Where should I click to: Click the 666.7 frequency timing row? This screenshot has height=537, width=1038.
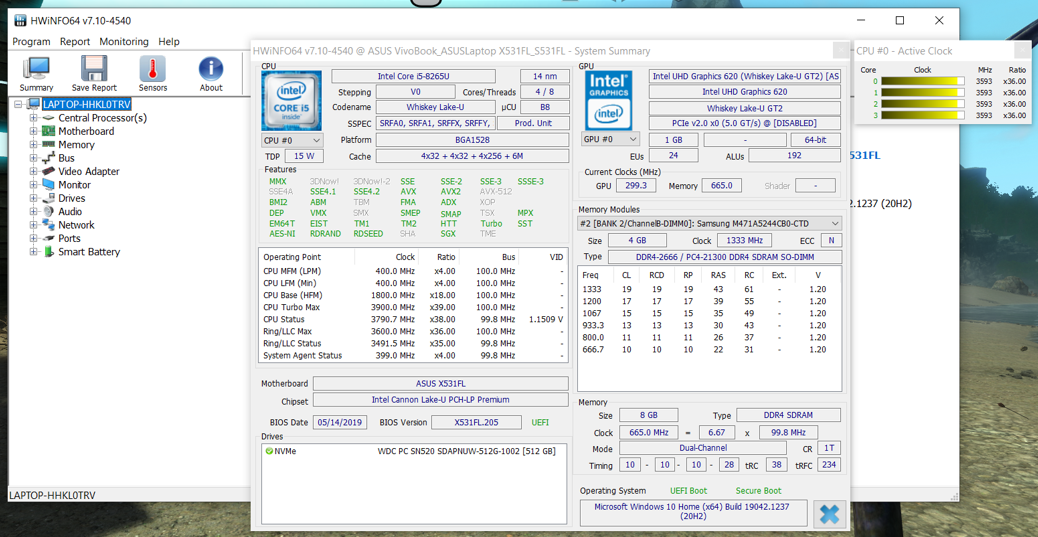pyautogui.click(x=709, y=350)
